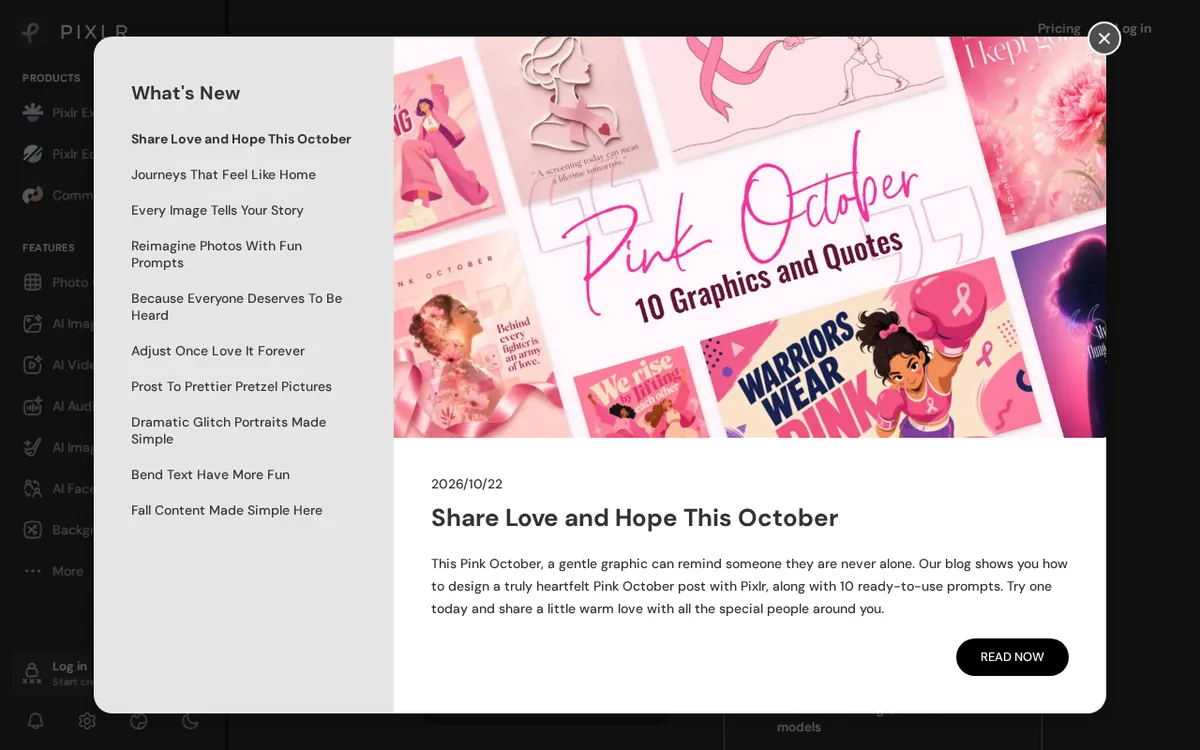Click the What's New heading
Image resolution: width=1200 pixels, height=750 pixels.
click(186, 93)
